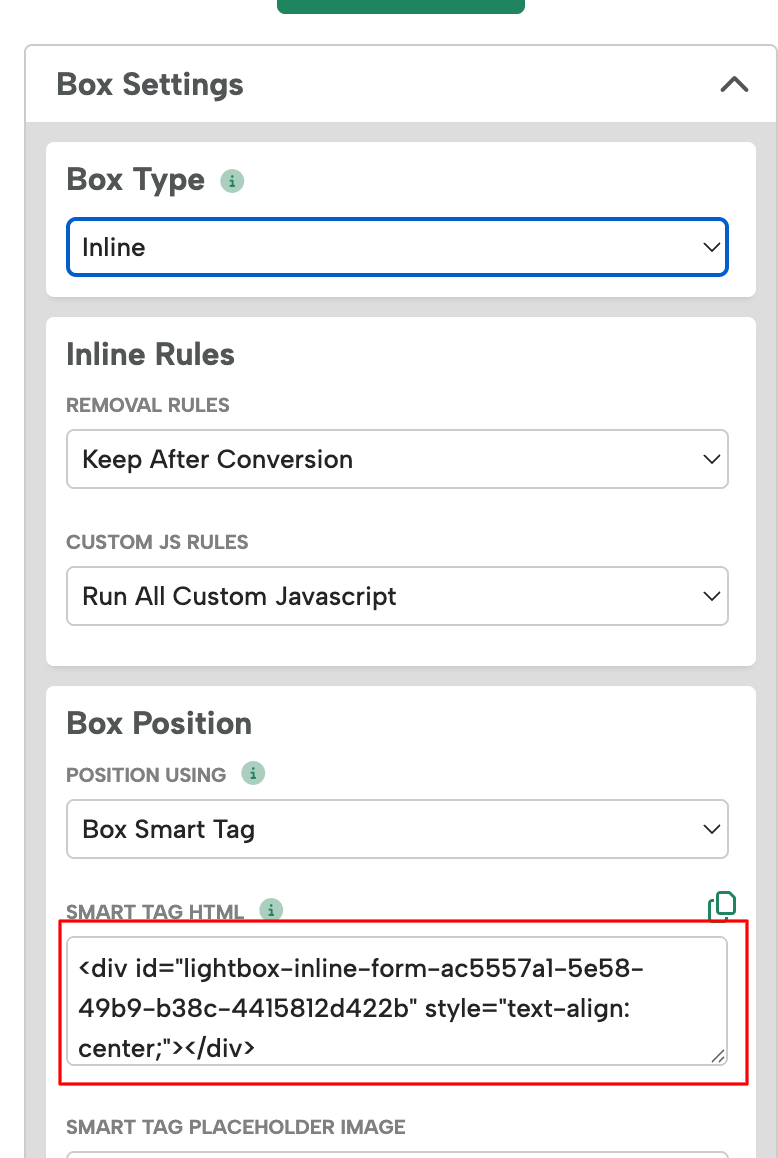Click the green button at the top
This screenshot has height=1158, width=778.
coord(400,6)
